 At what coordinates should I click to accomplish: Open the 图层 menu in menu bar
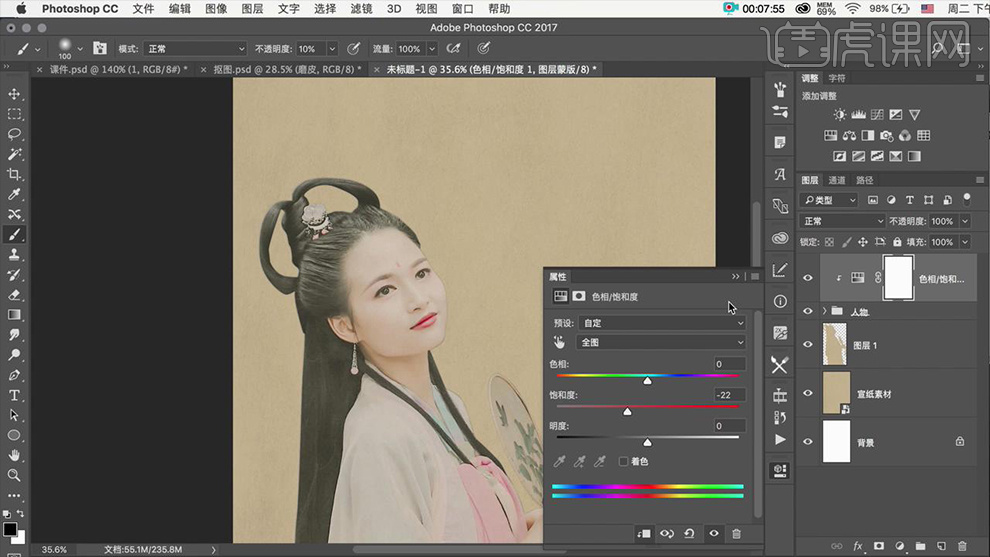pyautogui.click(x=252, y=9)
